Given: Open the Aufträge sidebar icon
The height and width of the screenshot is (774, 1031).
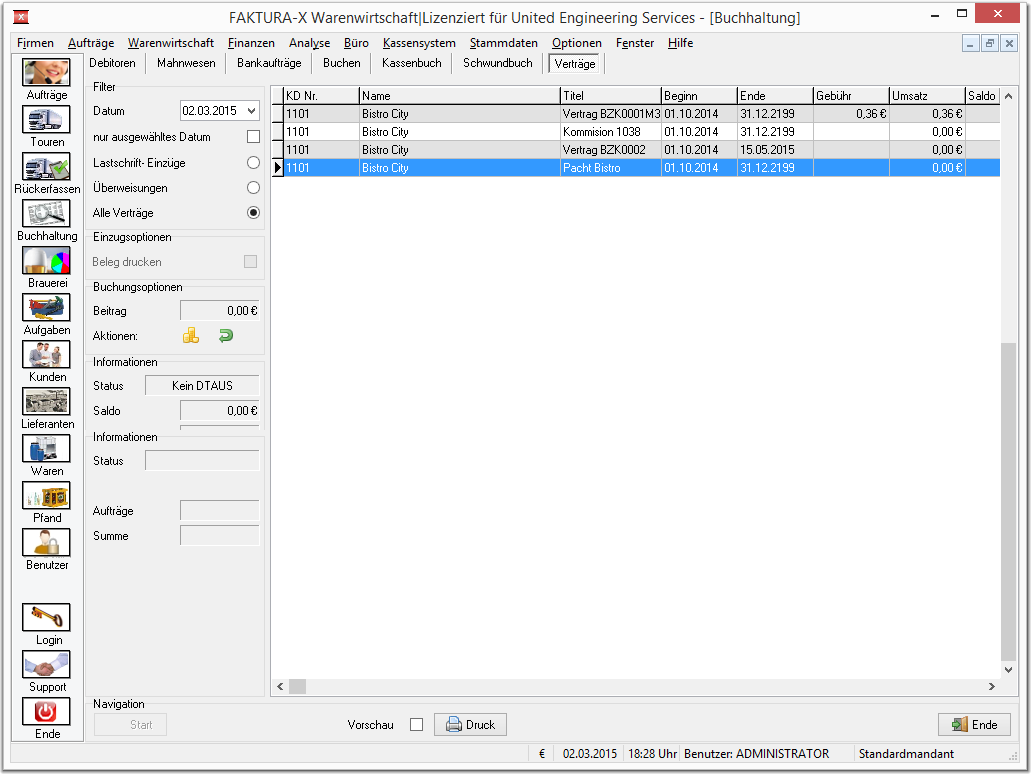Looking at the screenshot, I should pyautogui.click(x=46, y=72).
